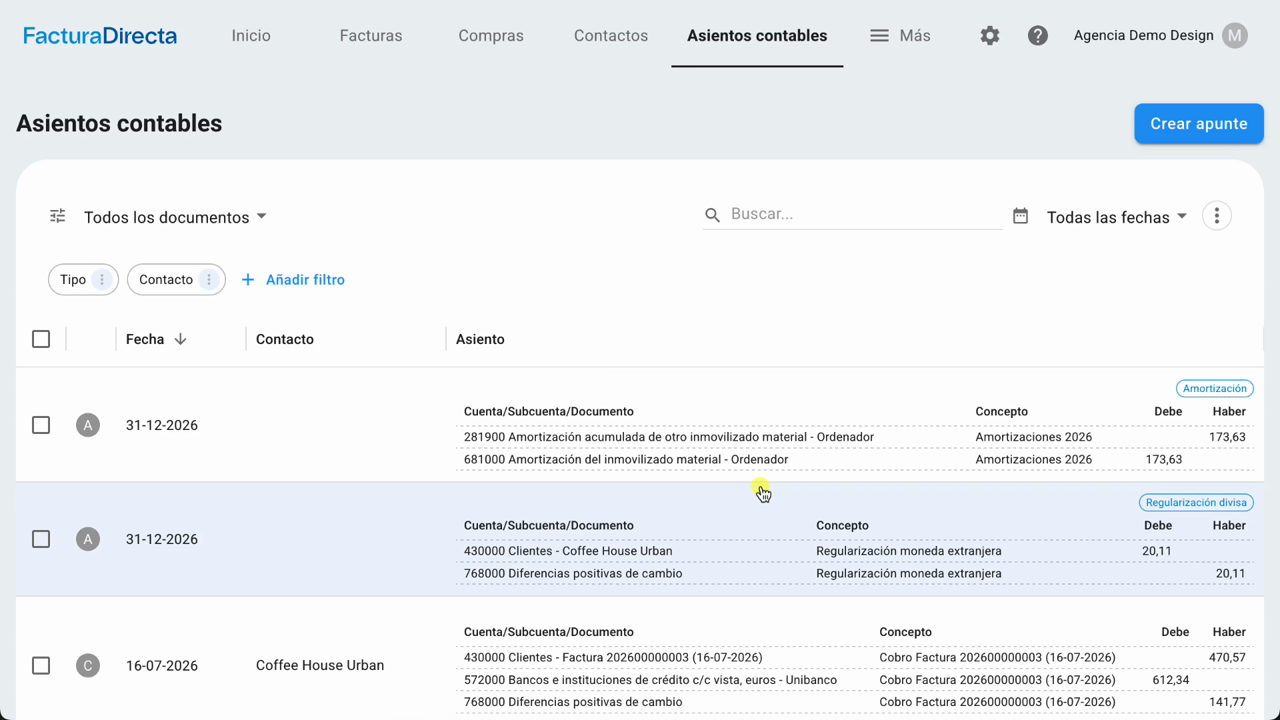The height and width of the screenshot is (720, 1280).
Task: Select the Regularización divisa entry checkbox
Action: (41, 539)
